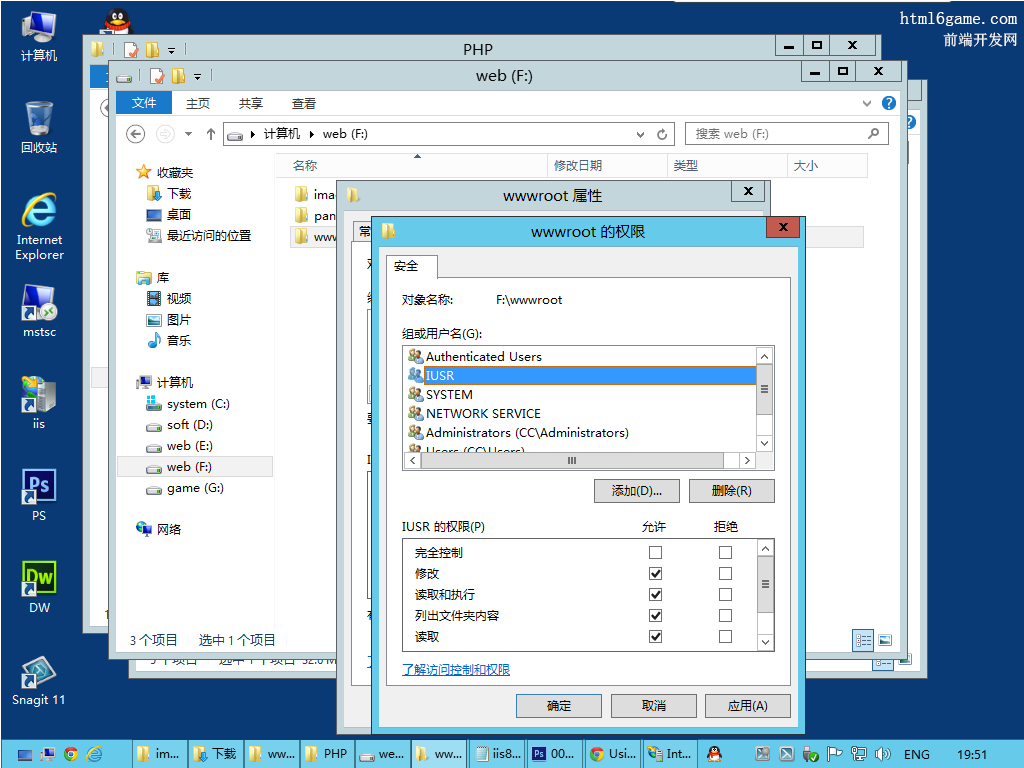Image resolution: width=1024 pixels, height=768 pixels.
Task: Open the 文件 (File) ribbon tab
Action: click(144, 103)
